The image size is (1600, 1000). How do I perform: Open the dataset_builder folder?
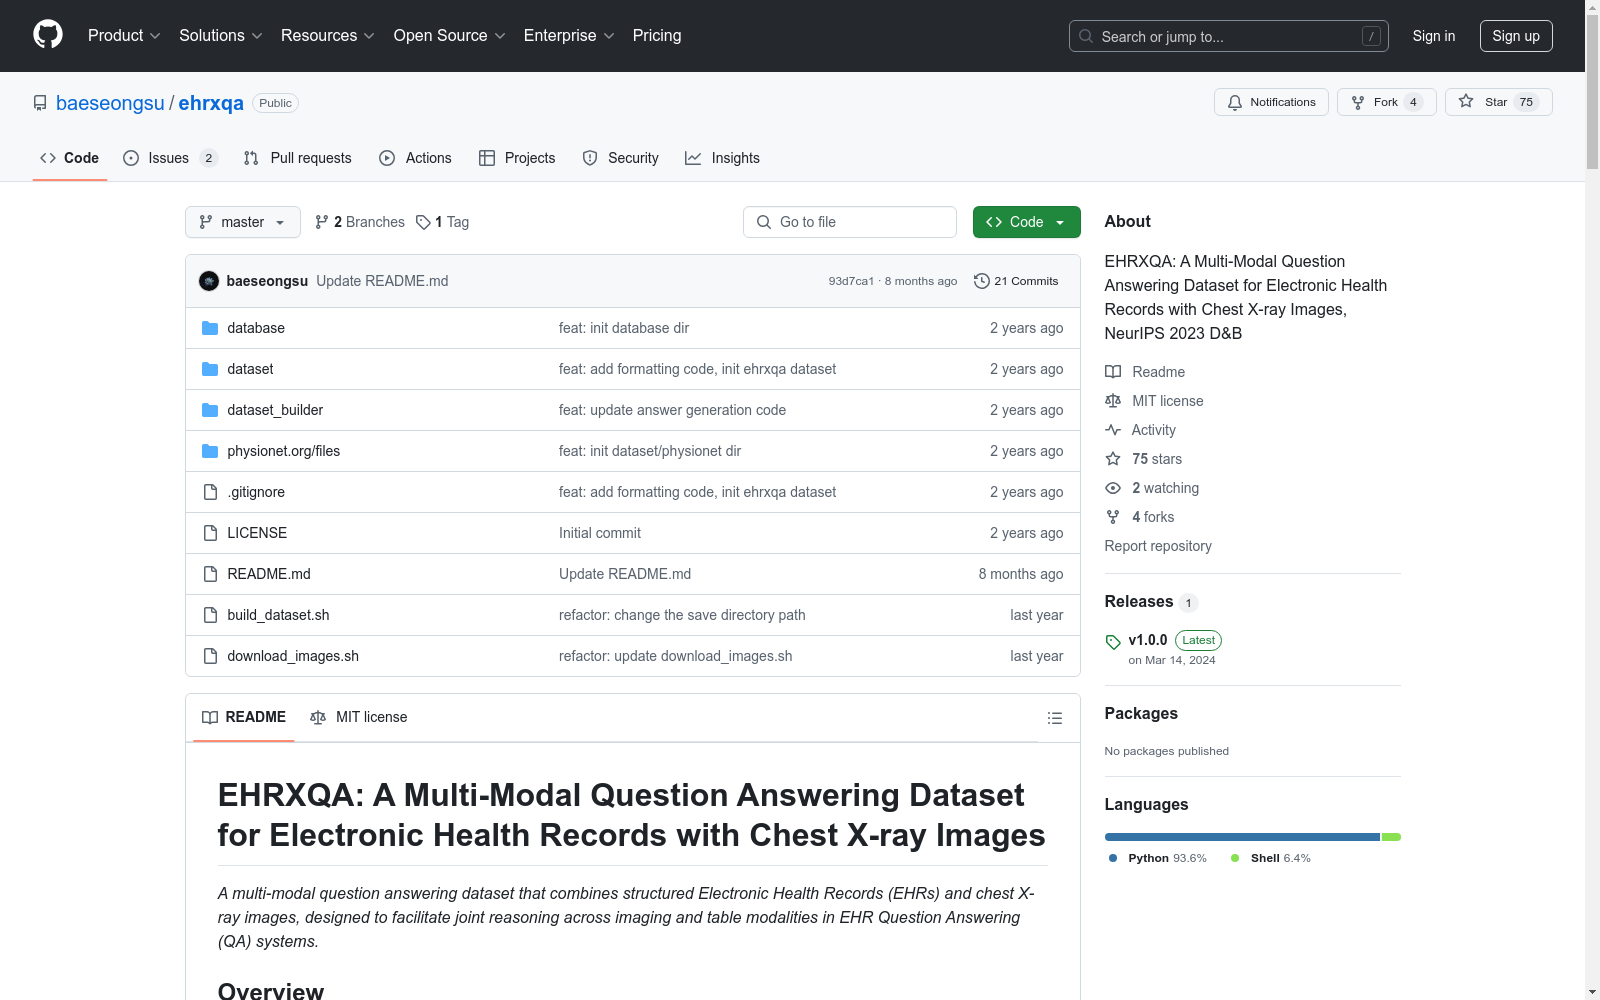tap(275, 410)
